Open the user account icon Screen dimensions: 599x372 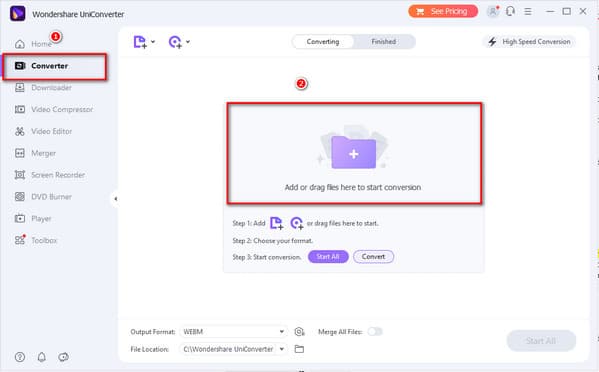[493, 11]
